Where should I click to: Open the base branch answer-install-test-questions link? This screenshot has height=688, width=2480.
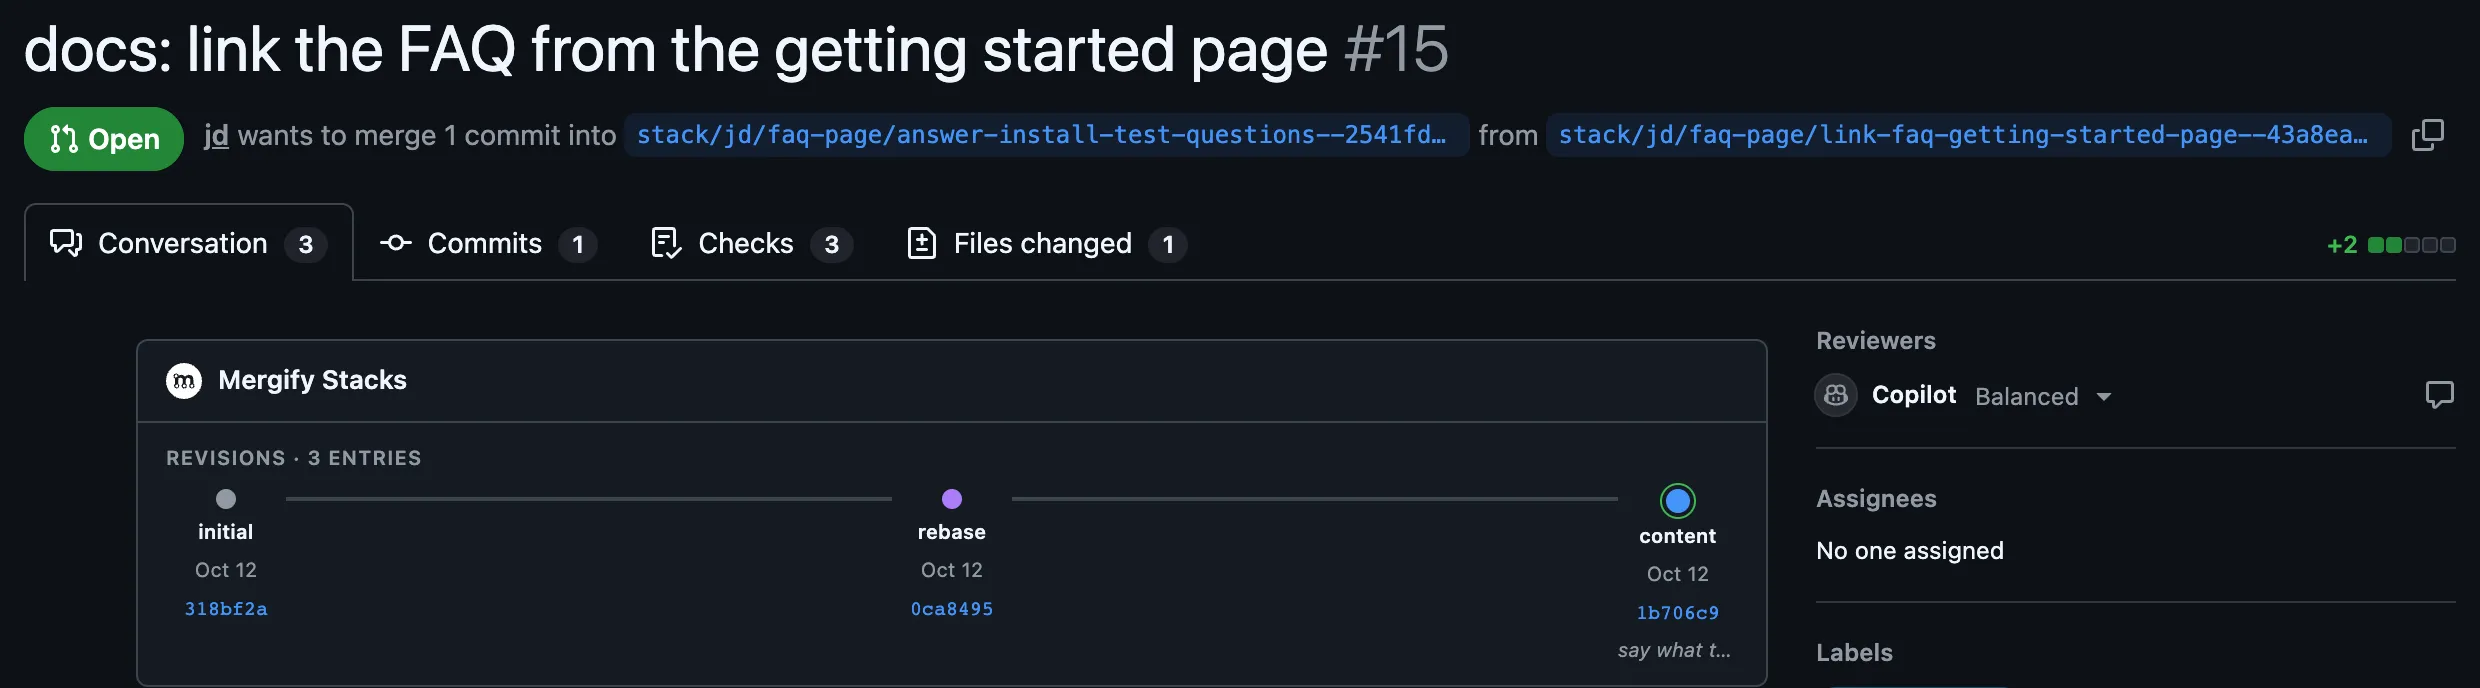pos(1046,134)
